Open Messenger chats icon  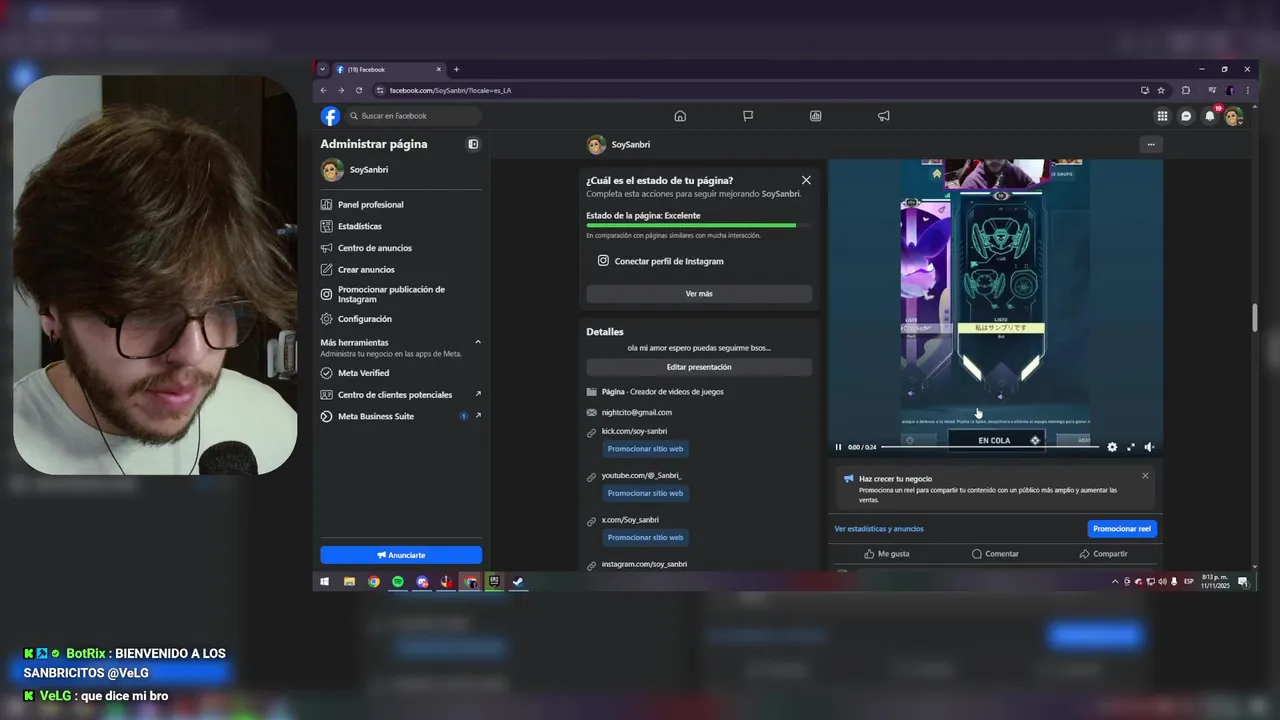click(1186, 116)
